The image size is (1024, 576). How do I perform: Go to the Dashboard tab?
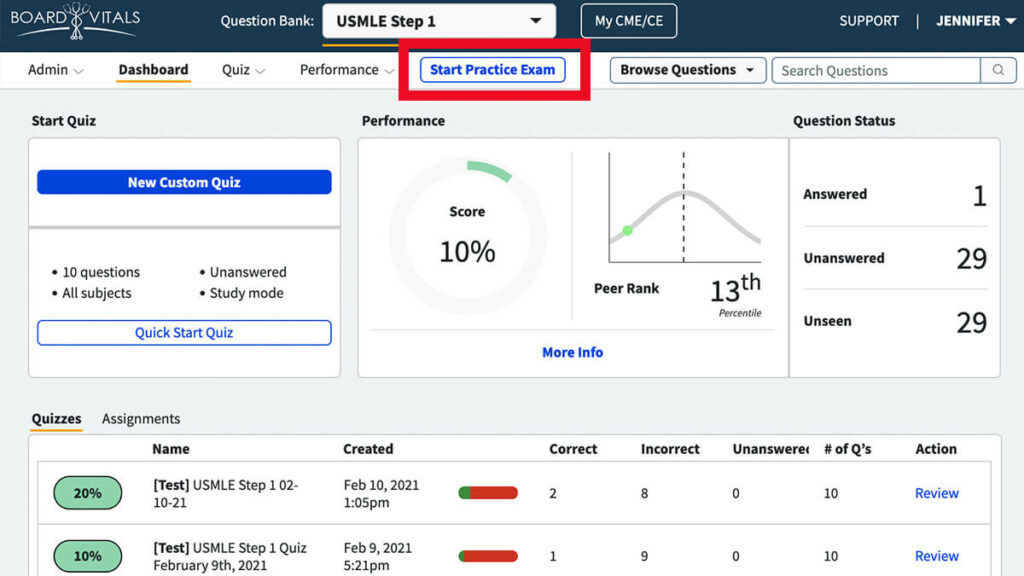(153, 70)
